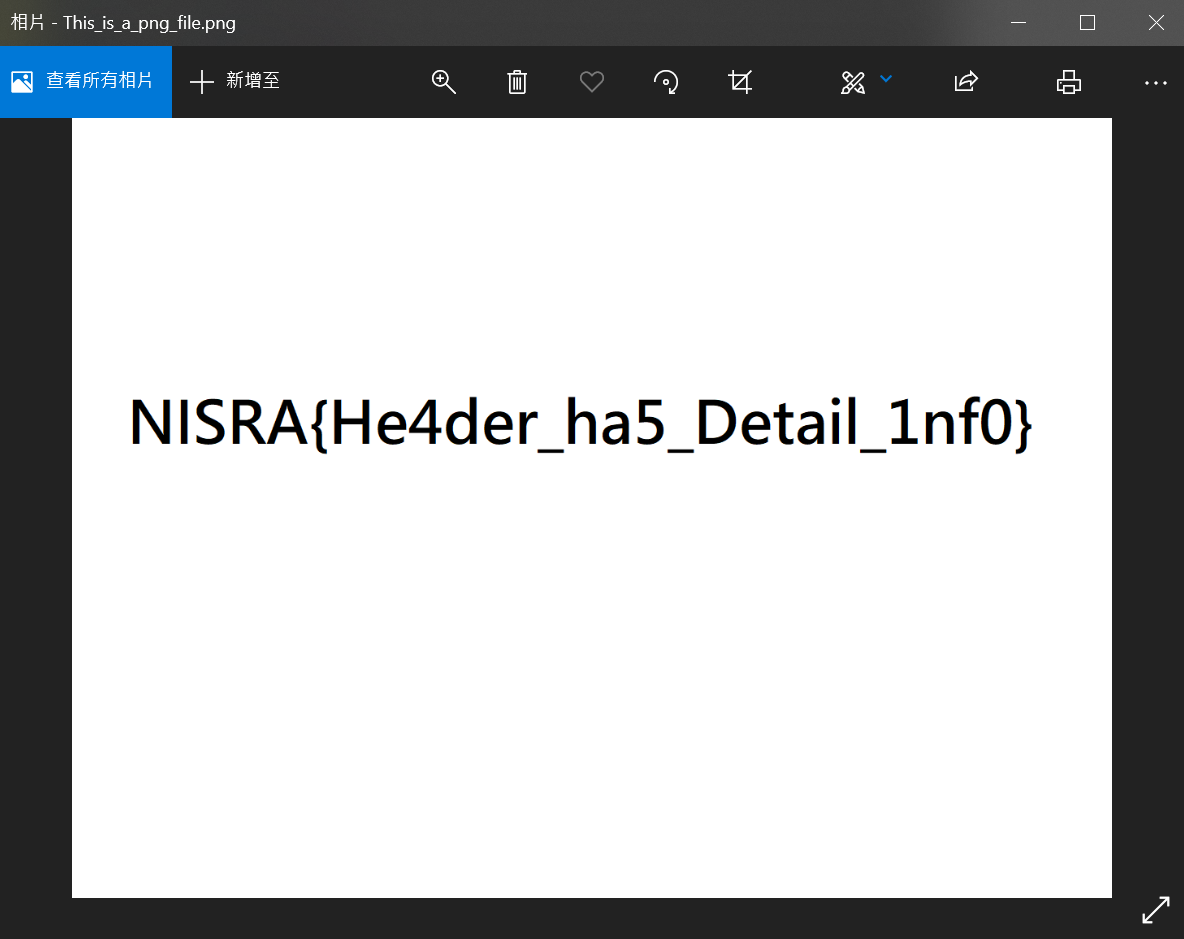The image size is (1184, 939).
Task: Delete the photo with trash icon
Action: click(517, 82)
